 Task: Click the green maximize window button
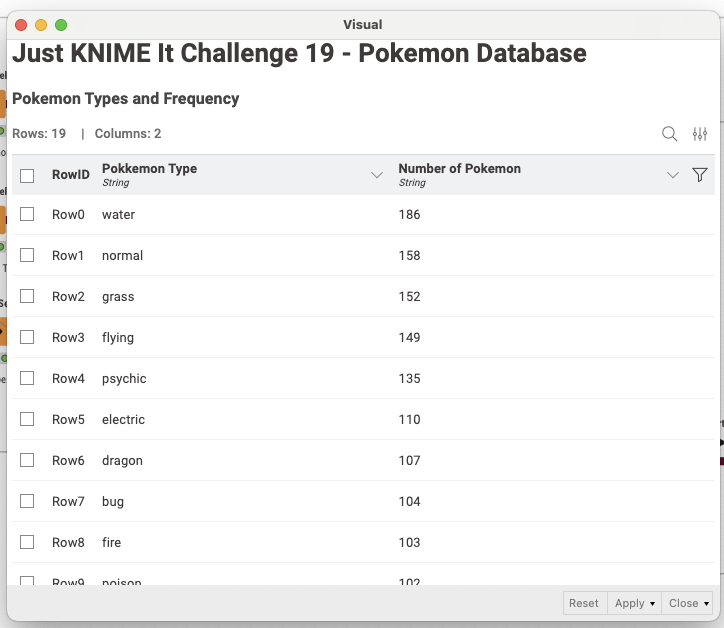(61, 24)
